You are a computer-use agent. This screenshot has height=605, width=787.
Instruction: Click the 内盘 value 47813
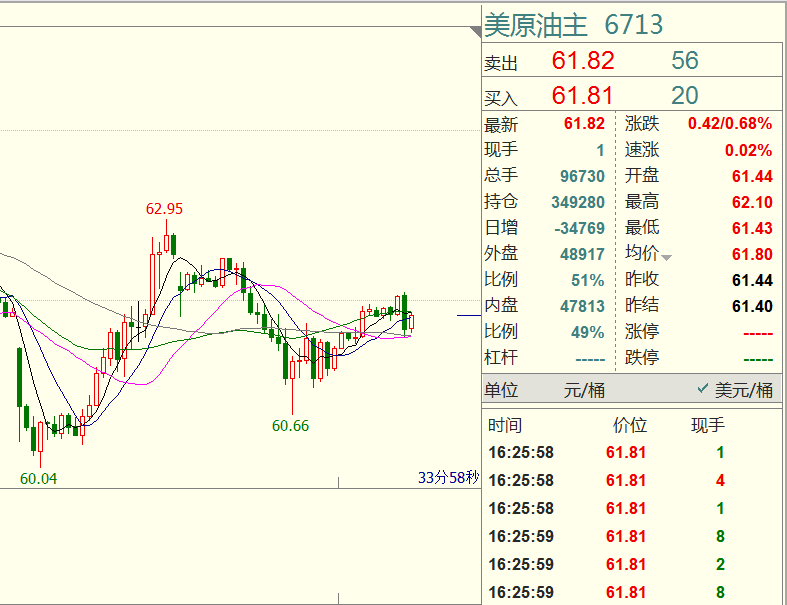[x=582, y=306]
